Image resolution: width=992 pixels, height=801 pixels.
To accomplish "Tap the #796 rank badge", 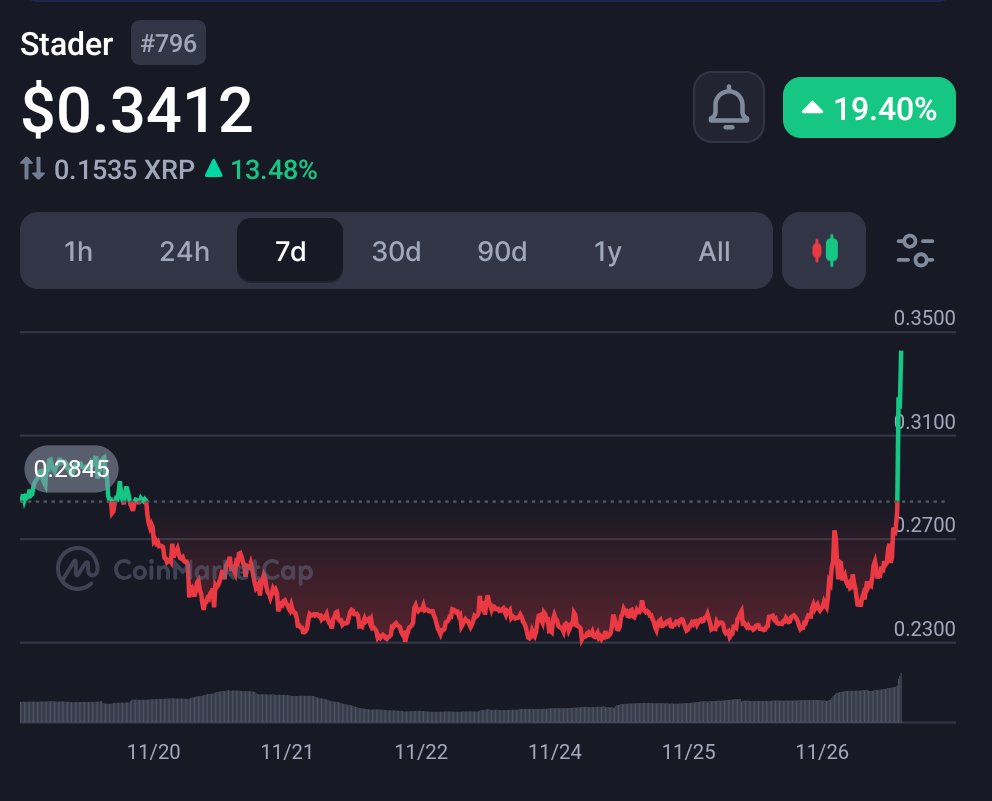I will pyautogui.click(x=168, y=43).
